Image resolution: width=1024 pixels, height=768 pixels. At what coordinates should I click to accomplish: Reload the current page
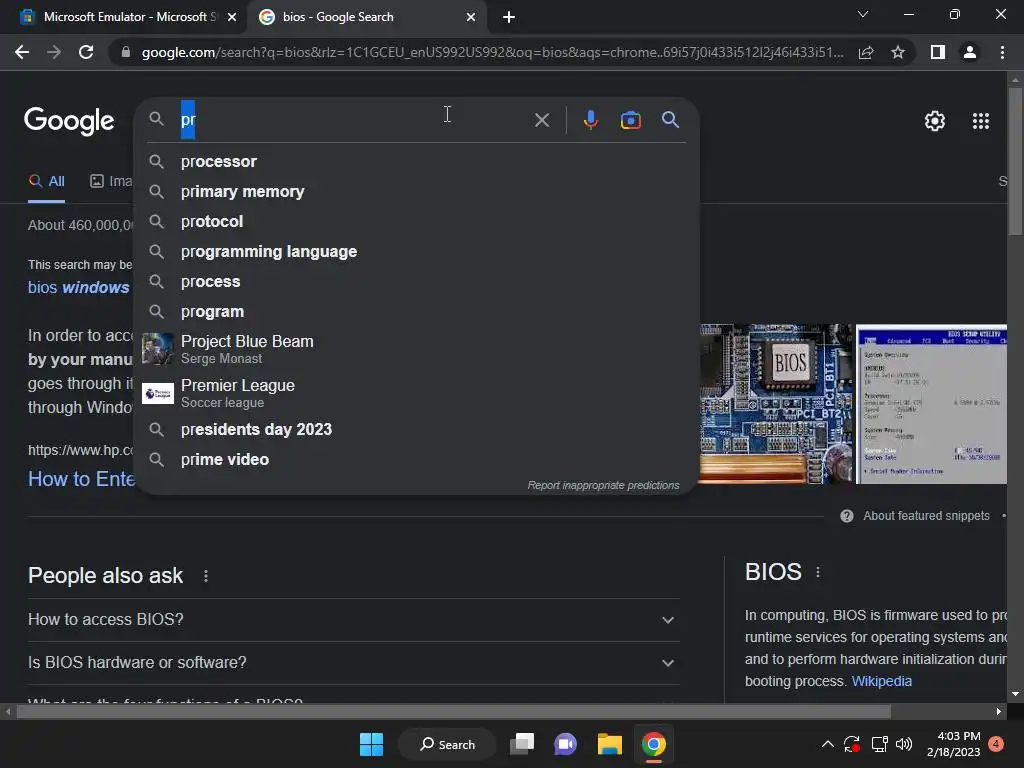[86, 52]
